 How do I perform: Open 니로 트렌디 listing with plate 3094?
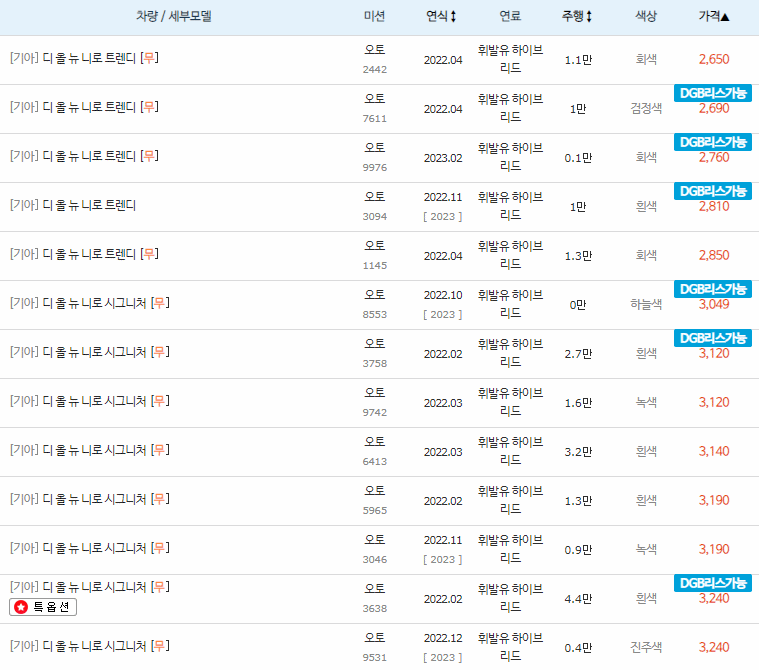coord(73,205)
